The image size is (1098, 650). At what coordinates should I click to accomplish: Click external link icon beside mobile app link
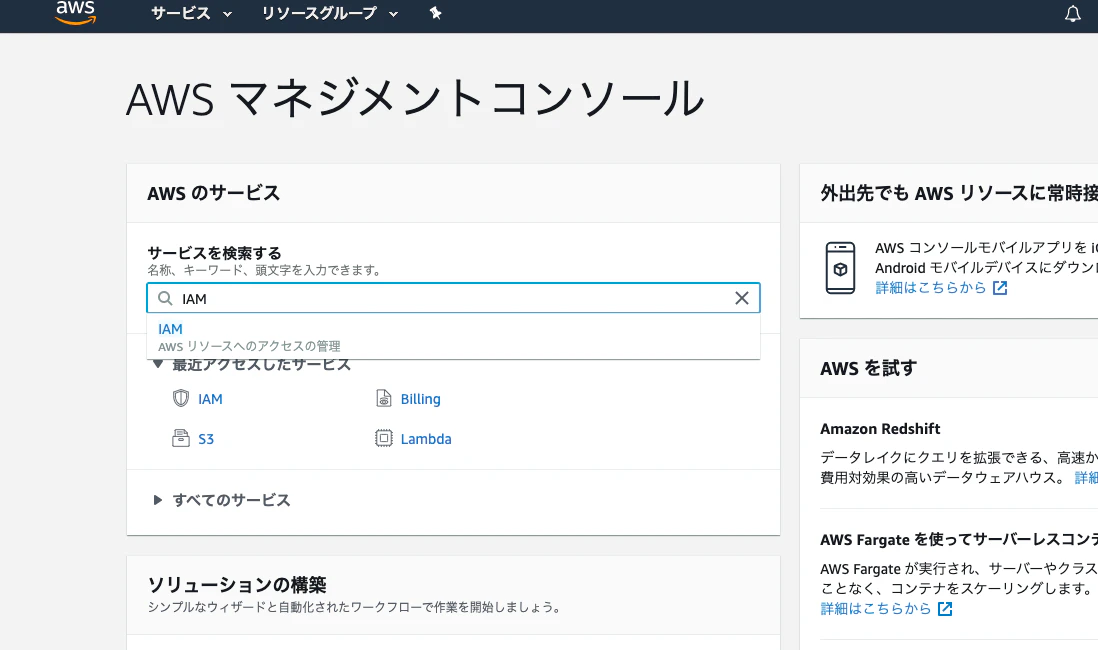pyautogui.click(x=1000, y=288)
